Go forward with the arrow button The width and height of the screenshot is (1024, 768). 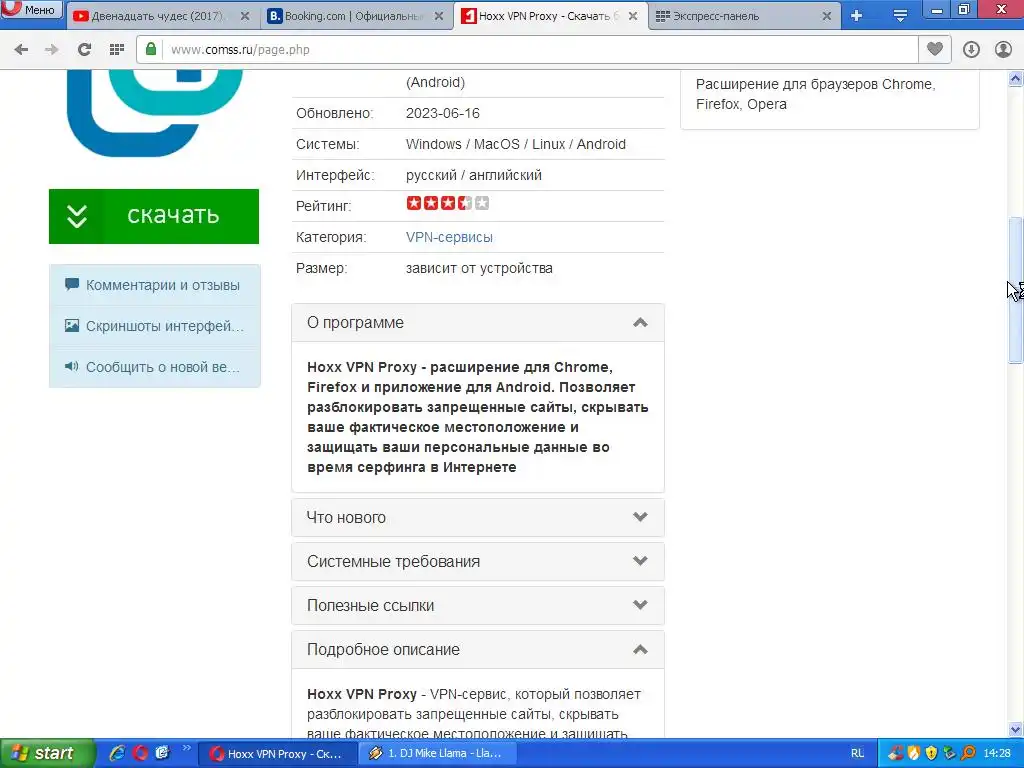point(52,50)
